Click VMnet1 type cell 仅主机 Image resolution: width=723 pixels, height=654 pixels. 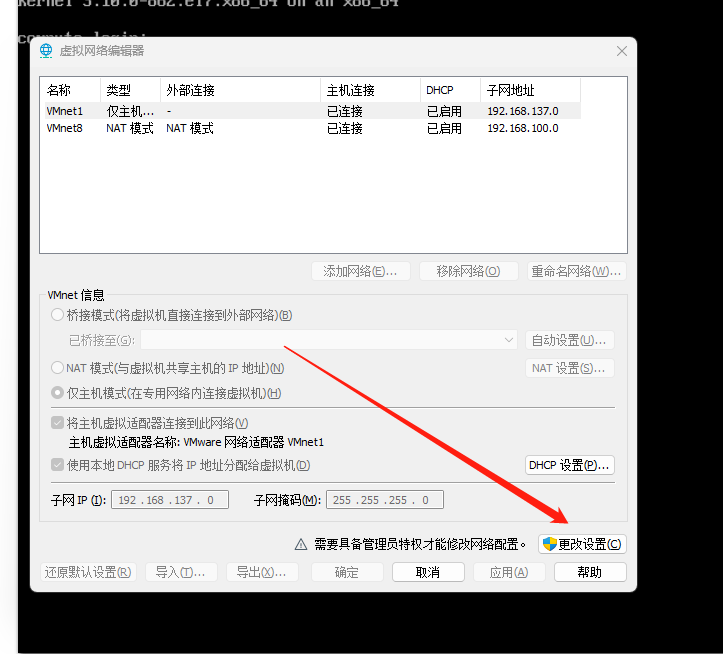coord(130,111)
